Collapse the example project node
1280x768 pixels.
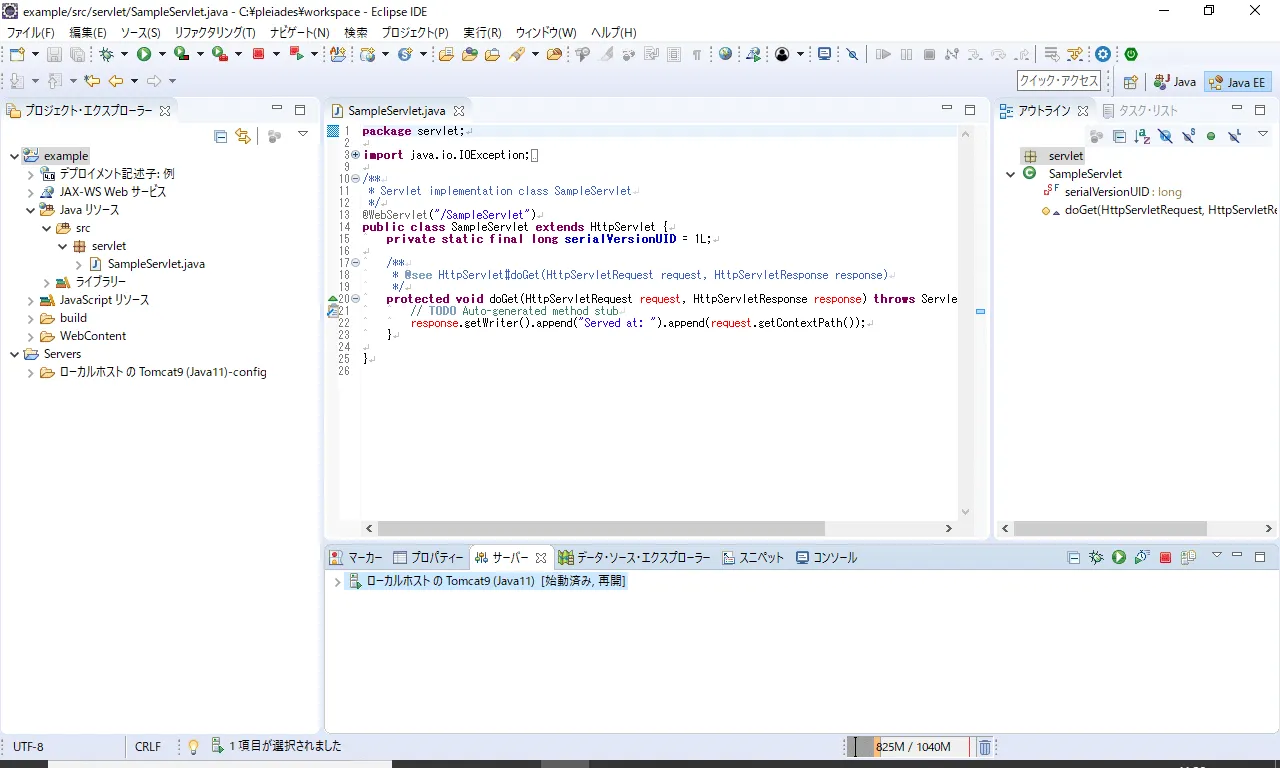pos(14,156)
